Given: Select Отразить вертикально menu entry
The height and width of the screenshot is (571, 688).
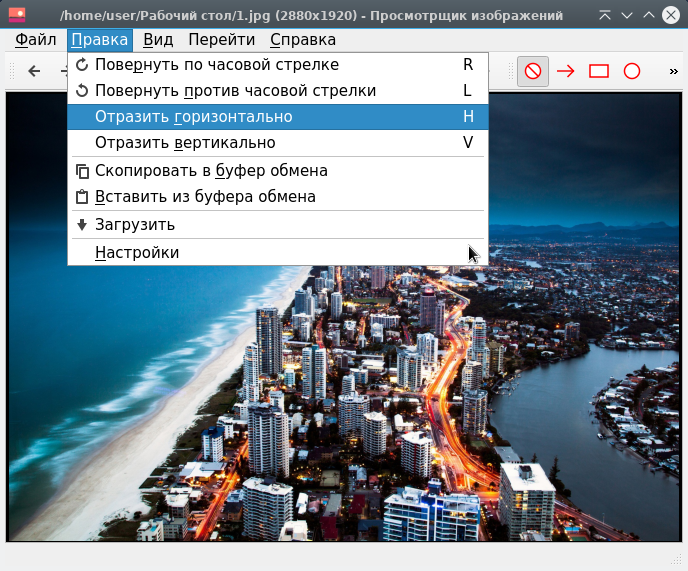Looking at the screenshot, I should click(x=185, y=143).
